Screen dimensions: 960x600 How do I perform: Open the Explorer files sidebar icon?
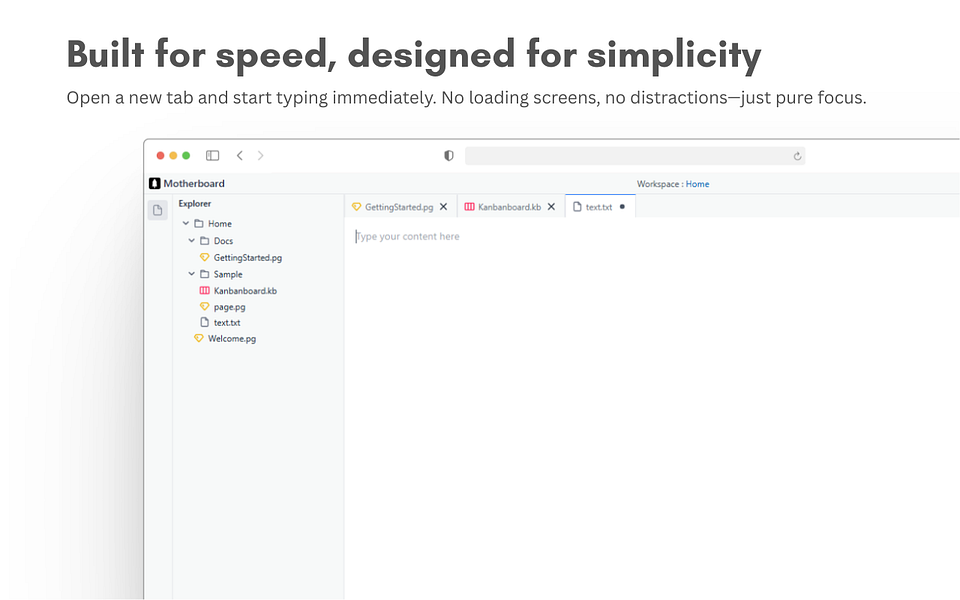(157, 210)
